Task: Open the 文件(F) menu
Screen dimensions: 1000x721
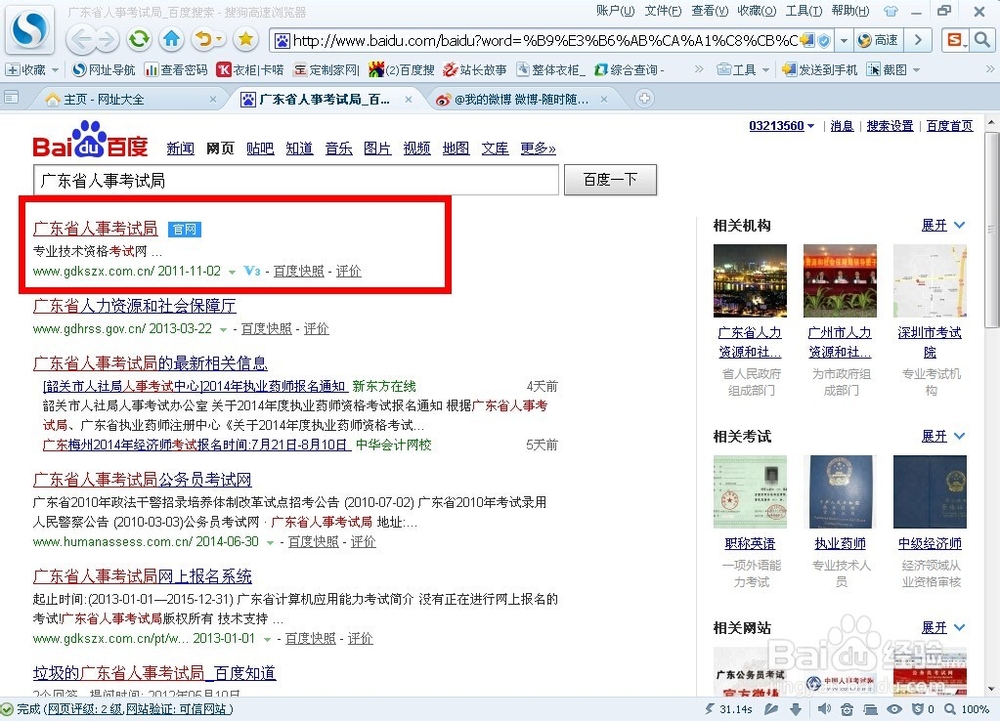Action: point(663,11)
